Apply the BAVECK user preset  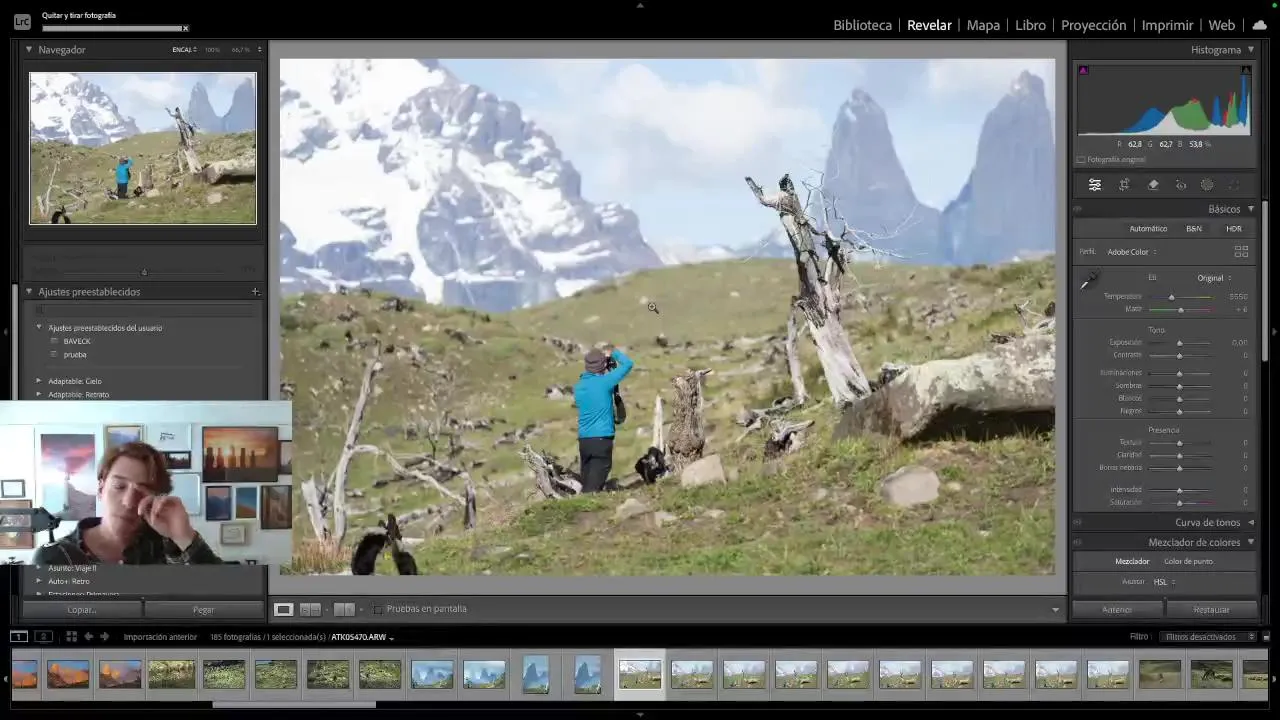click(x=77, y=342)
